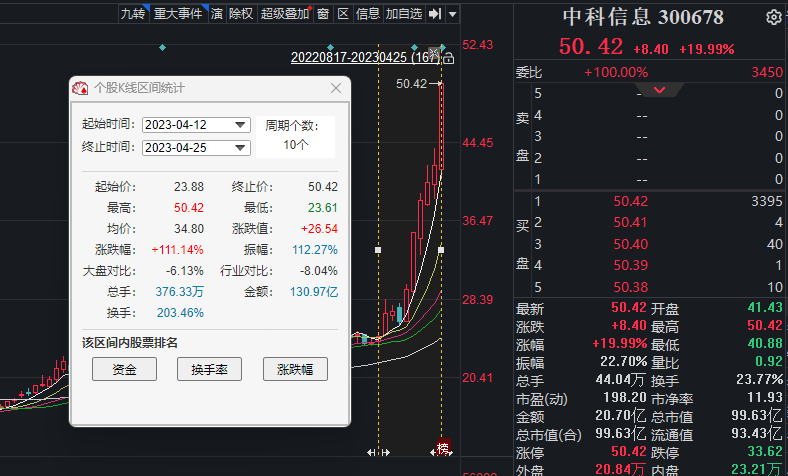Click the small X beside the date range label
The image size is (788, 476).
pos(433,52)
